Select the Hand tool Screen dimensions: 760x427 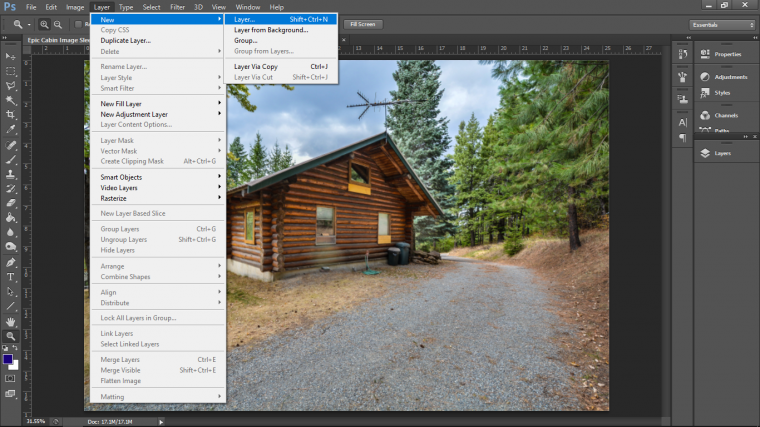pos(10,322)
